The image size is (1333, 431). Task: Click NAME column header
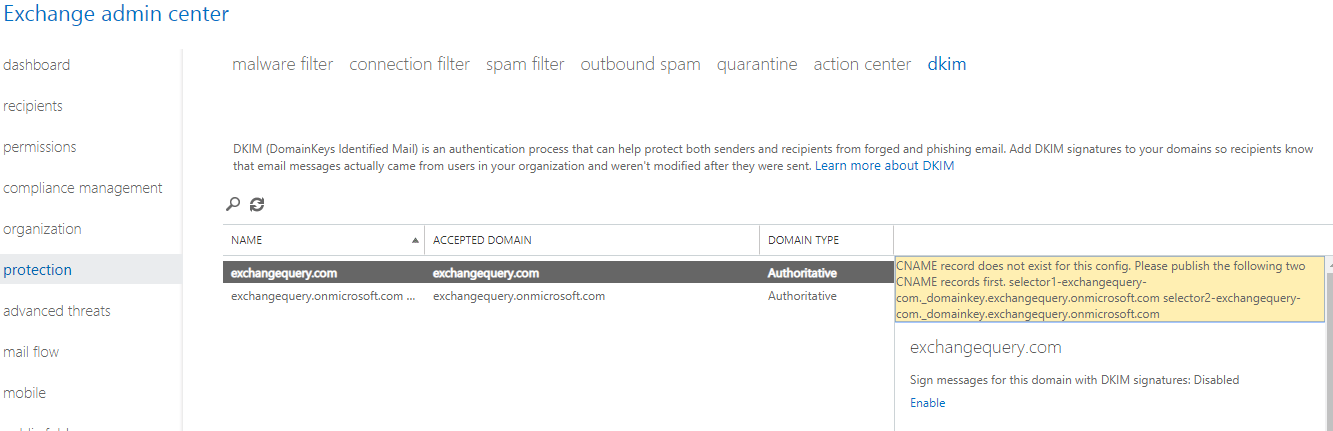pos(324,240)
